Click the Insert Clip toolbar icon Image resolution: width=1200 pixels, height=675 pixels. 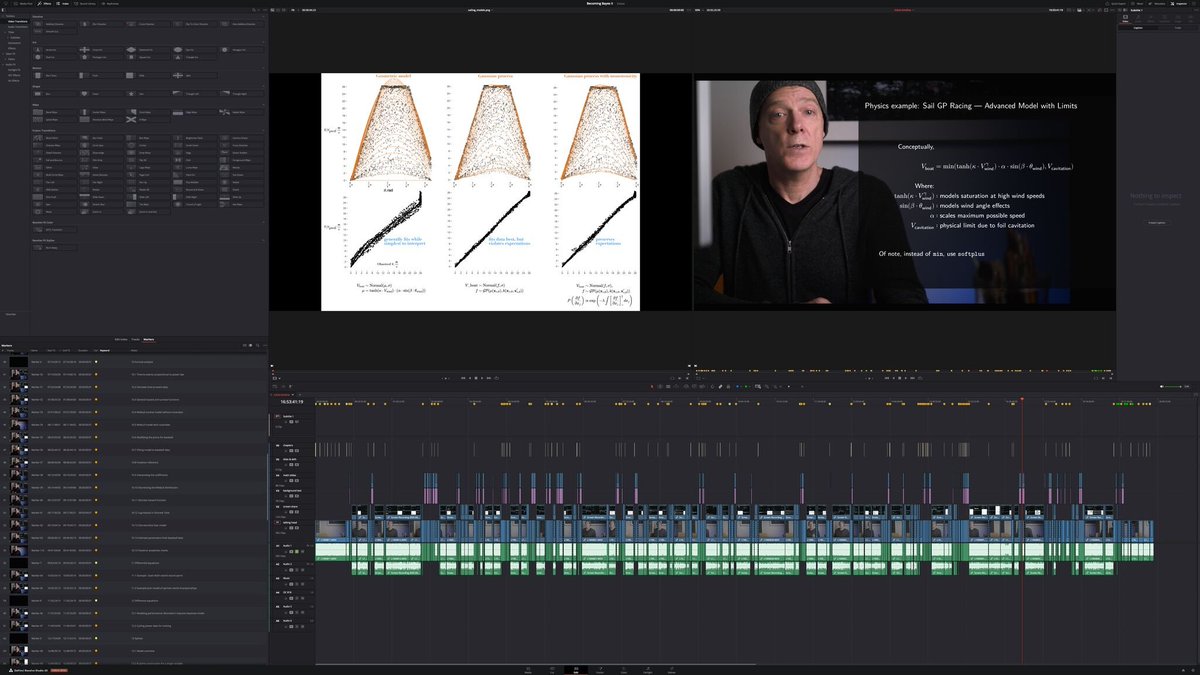[686, 386]
